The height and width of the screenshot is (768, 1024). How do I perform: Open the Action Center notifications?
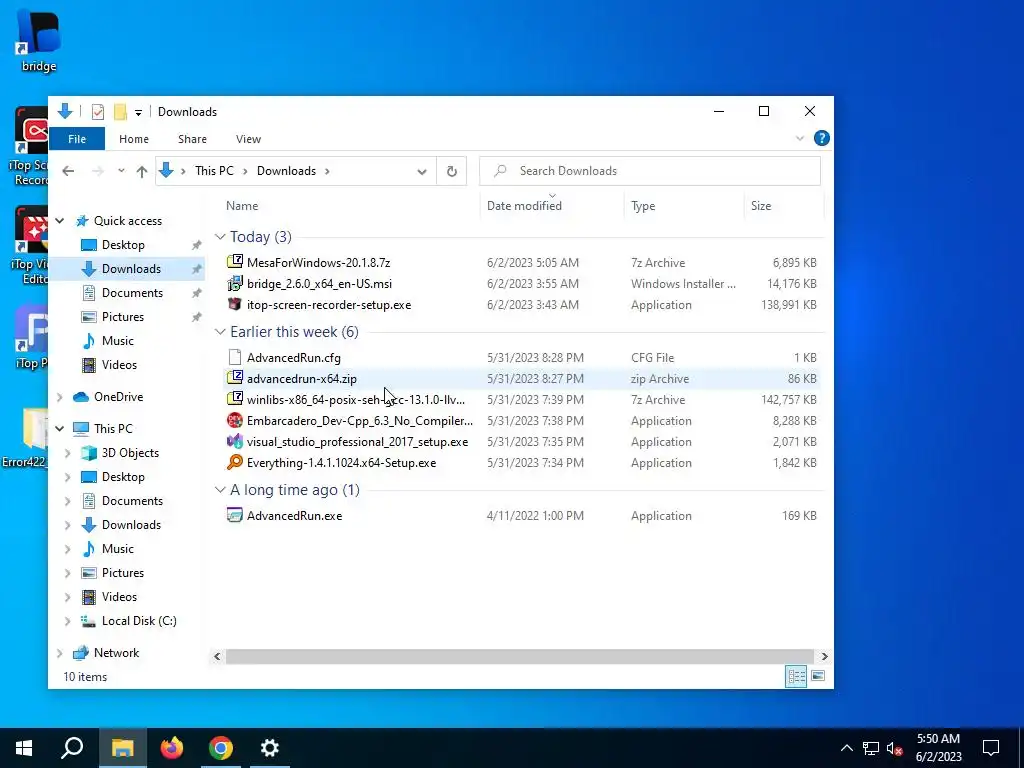(991, 748)
